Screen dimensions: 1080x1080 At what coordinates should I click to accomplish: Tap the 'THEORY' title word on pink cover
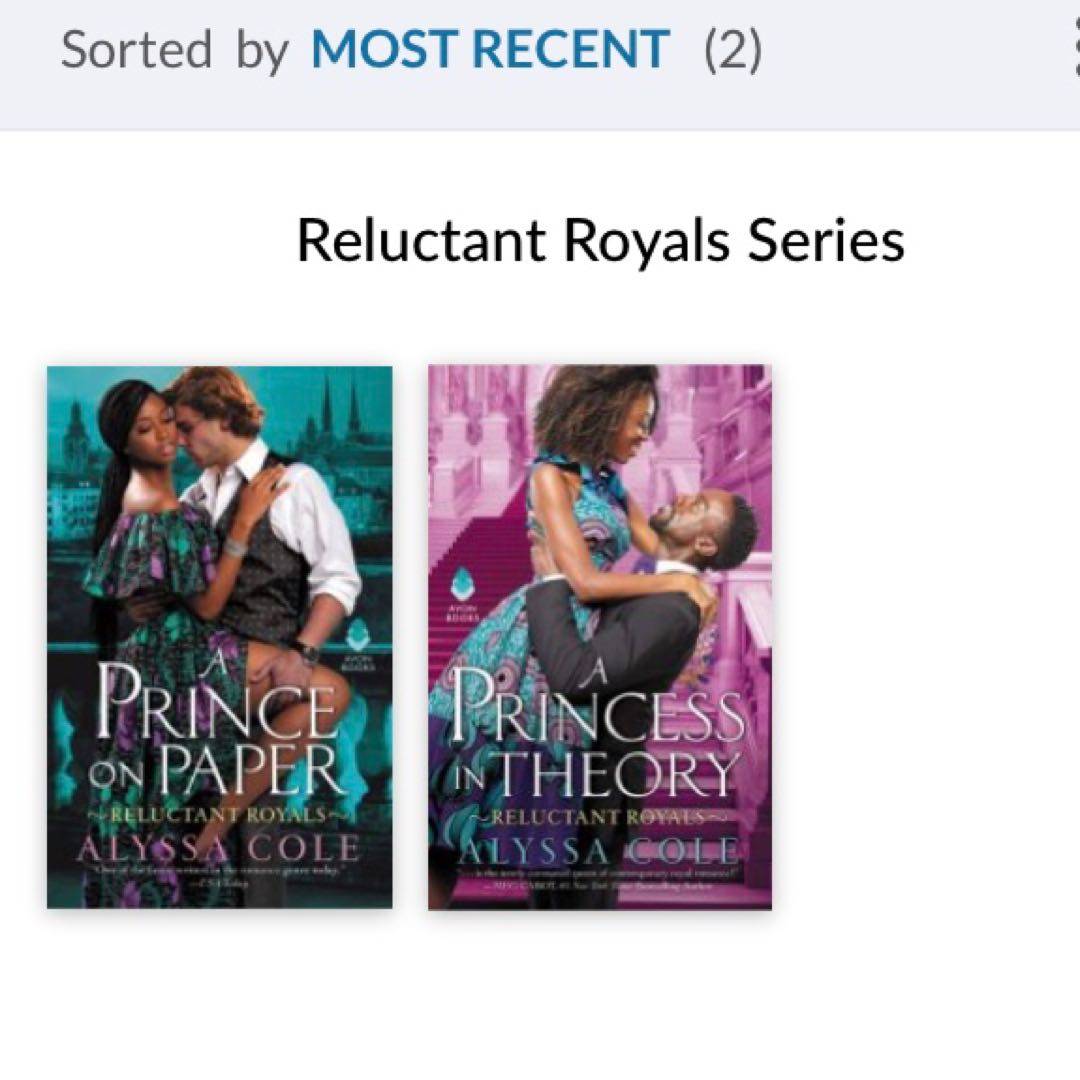click(x=614, y=774)
